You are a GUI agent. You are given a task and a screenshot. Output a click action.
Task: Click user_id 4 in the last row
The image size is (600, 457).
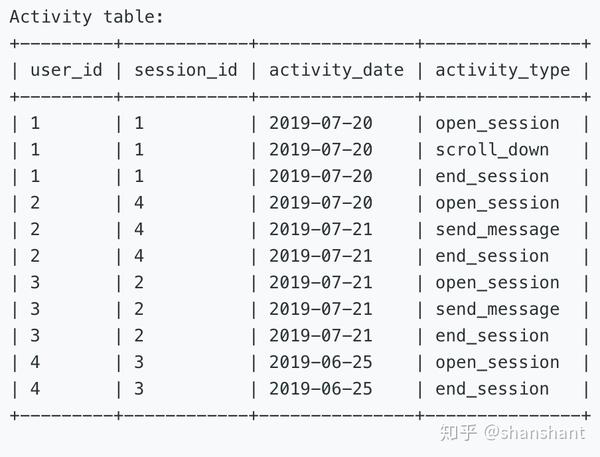click(35, 389)
